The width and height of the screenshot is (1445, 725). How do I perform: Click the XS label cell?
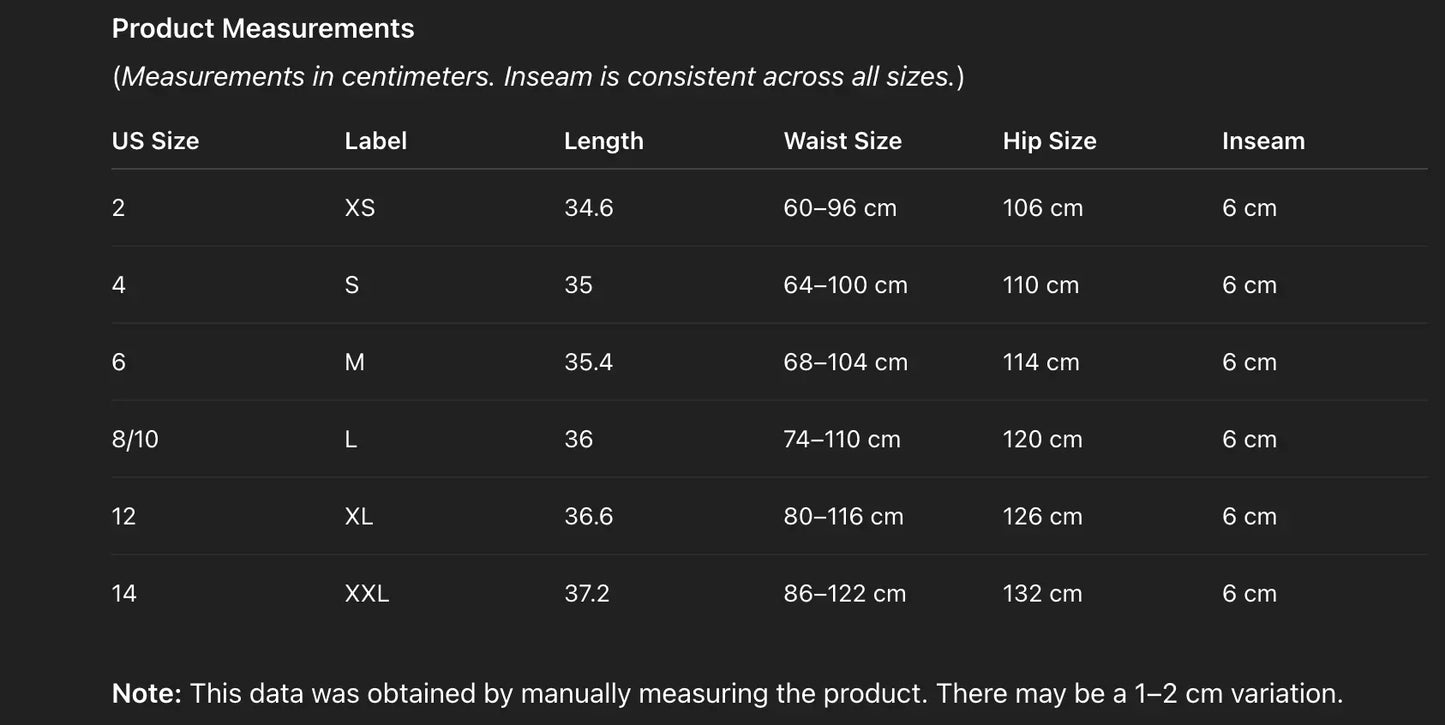coord(360,208)
